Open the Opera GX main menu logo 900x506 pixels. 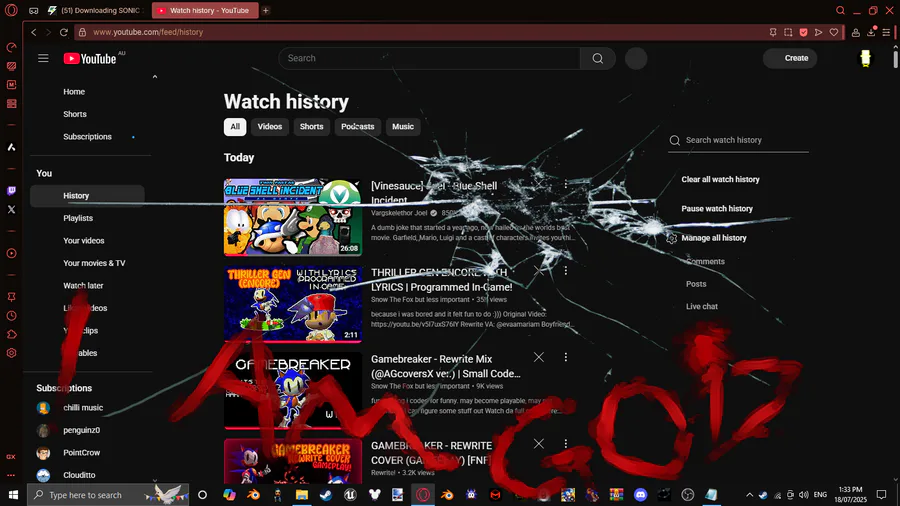(11, 10)
